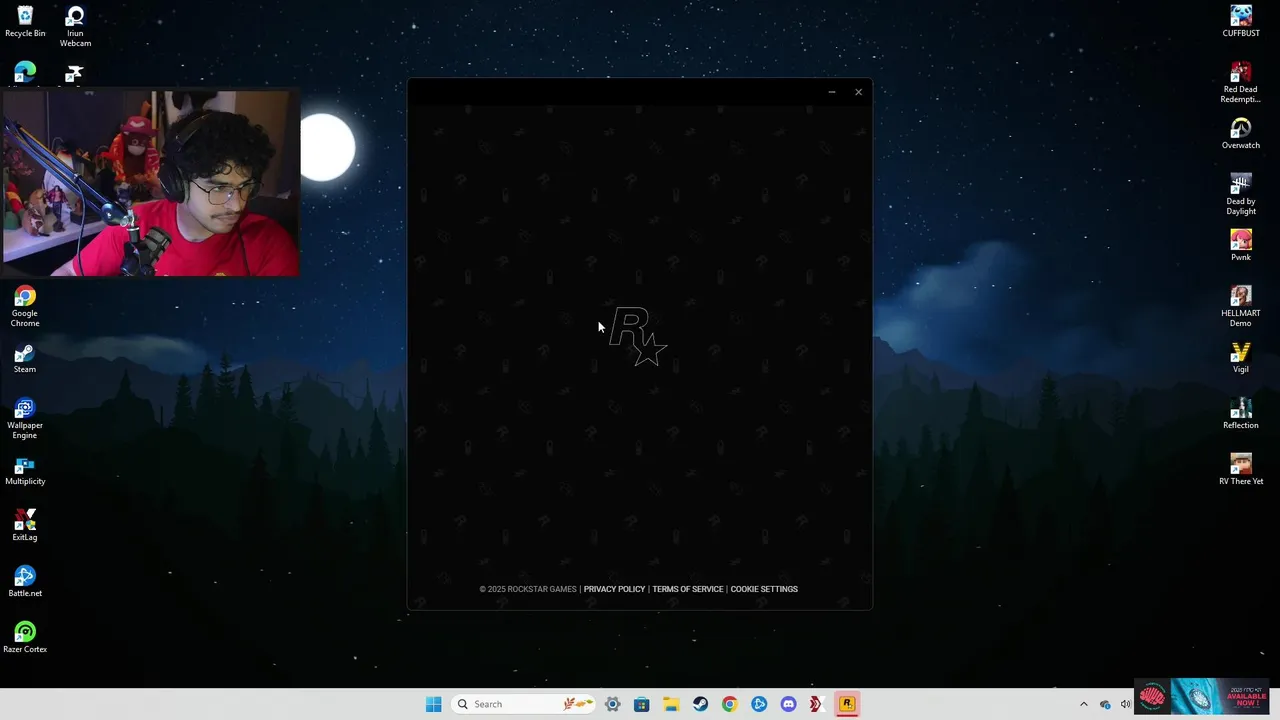Image resolution: width=1280 pixels, height=720 pixels.
Task: Select the Overwatch desktop icon
Action: click(1241, 134)
